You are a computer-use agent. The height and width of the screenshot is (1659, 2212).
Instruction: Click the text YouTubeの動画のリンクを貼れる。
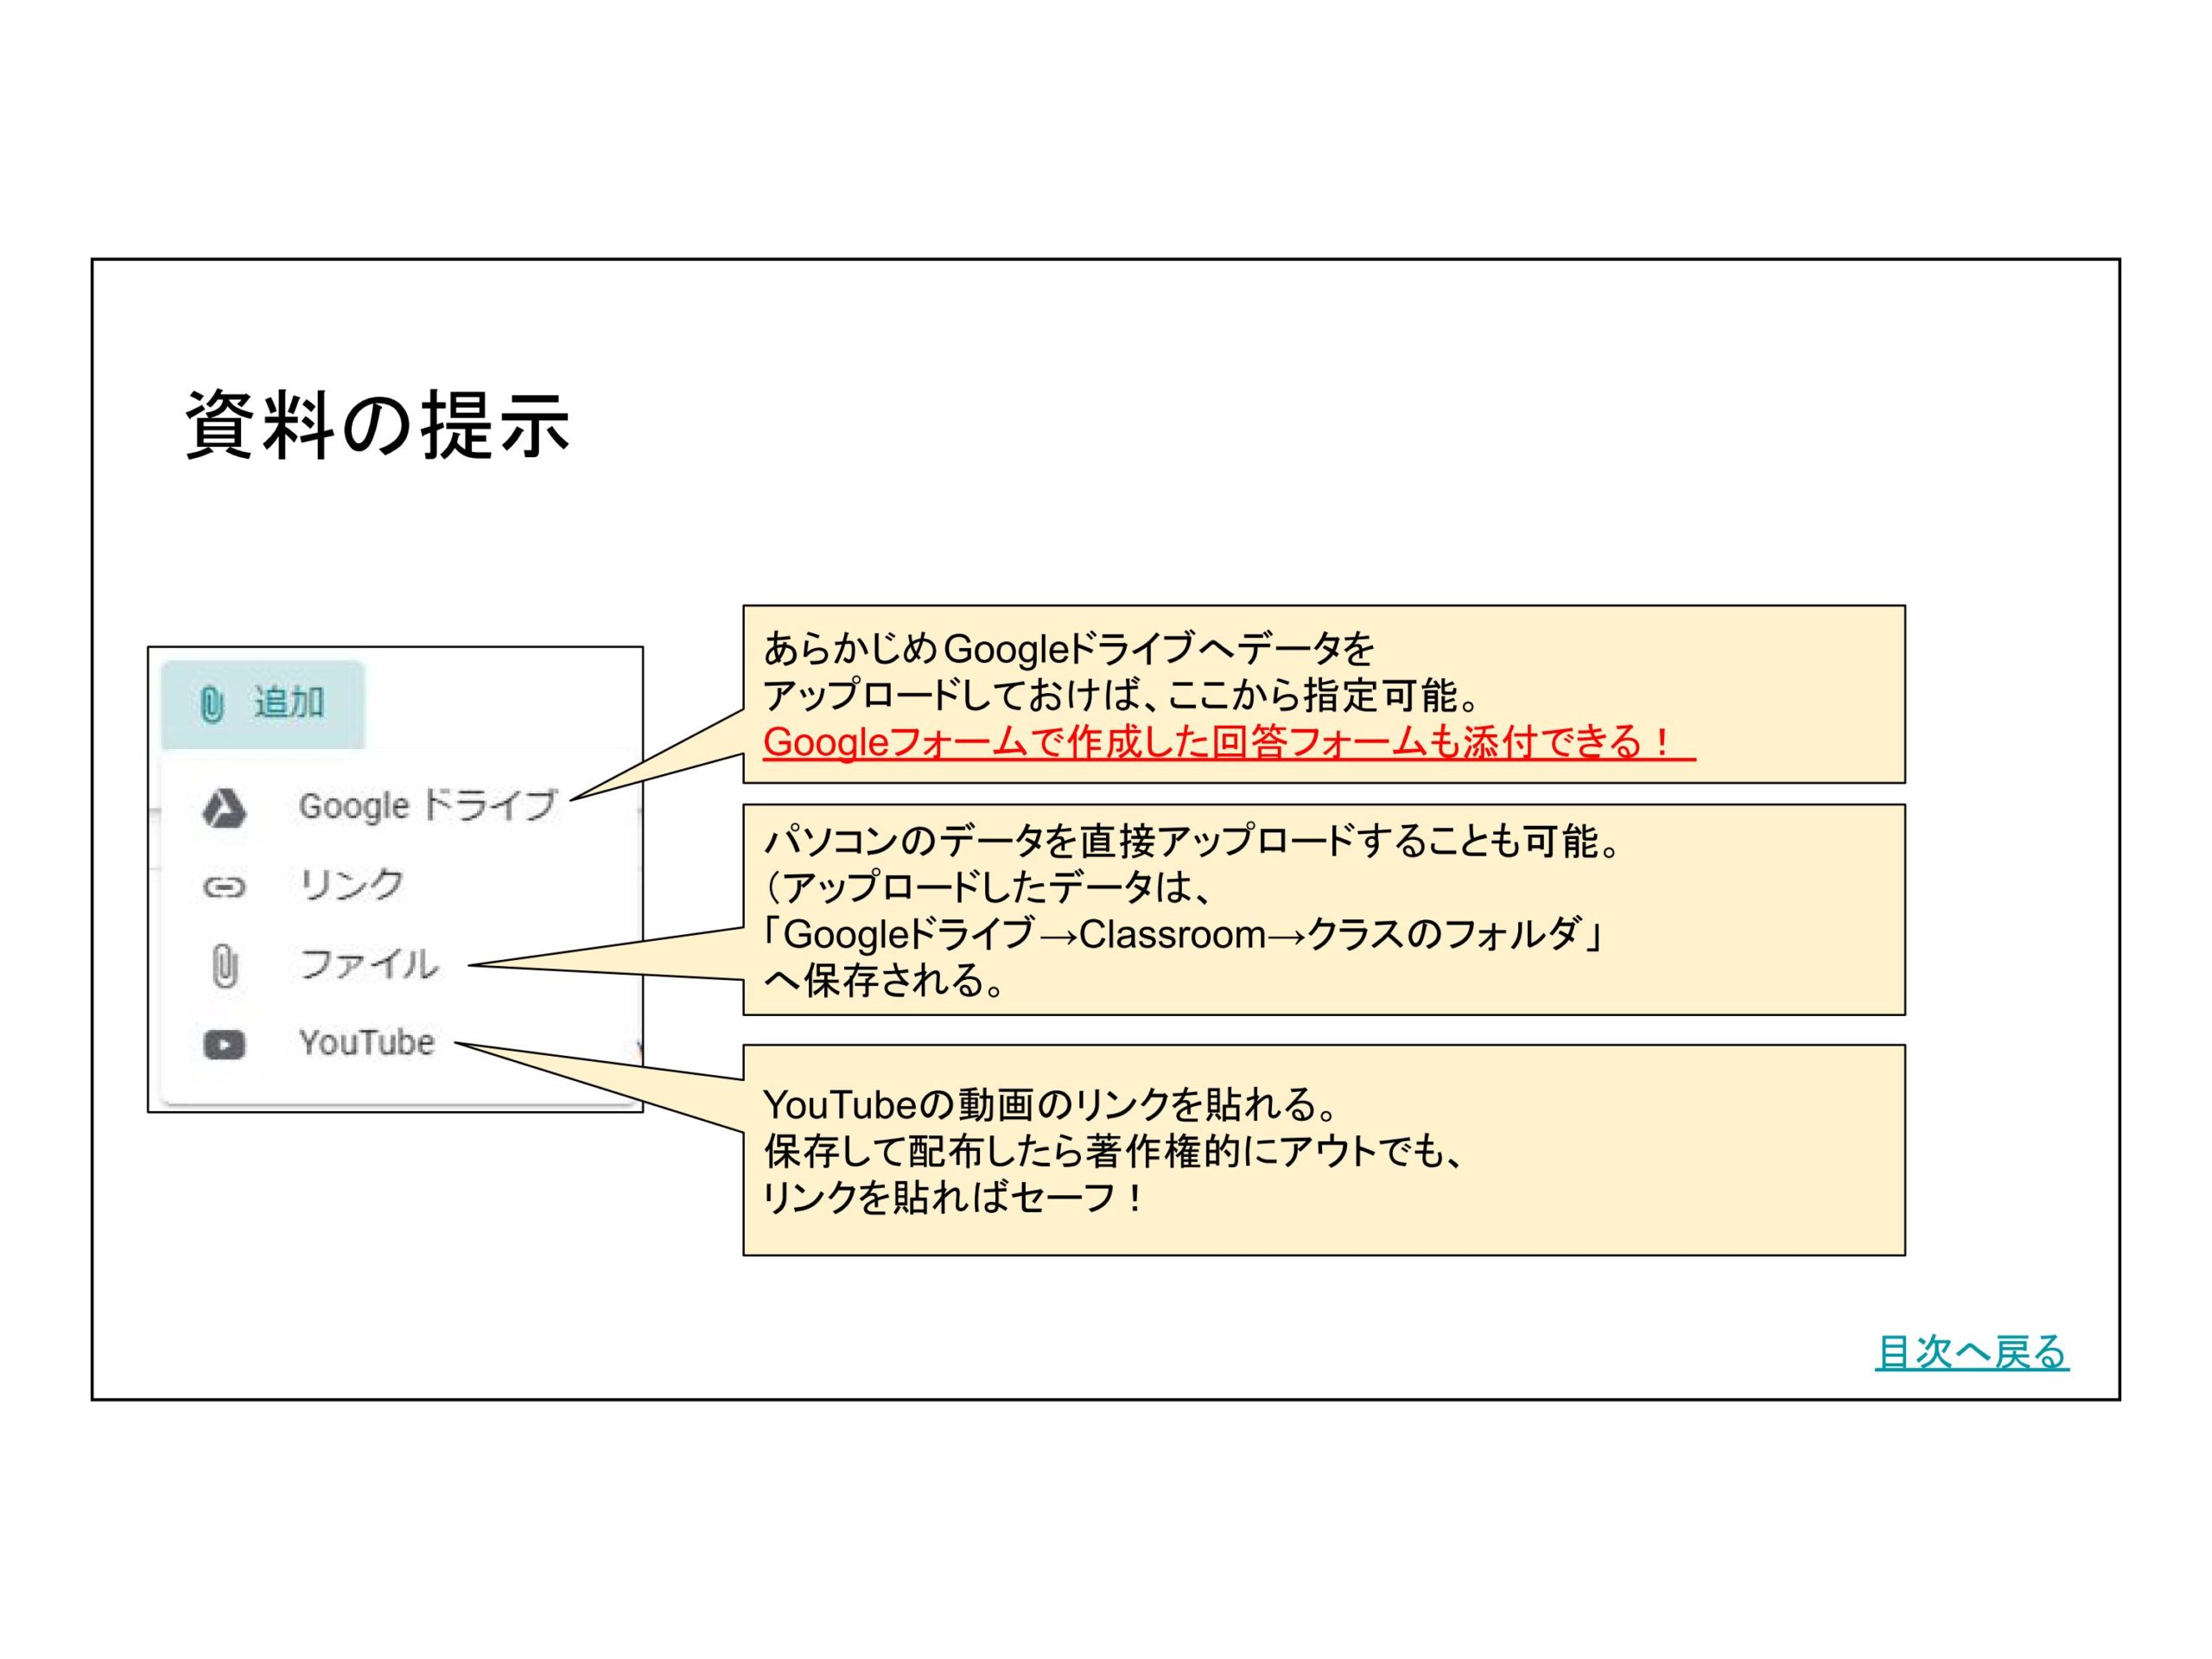(x=1050, y=1105)
